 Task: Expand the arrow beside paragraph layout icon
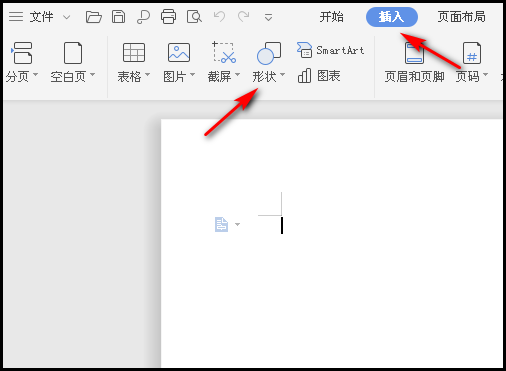[237, 224]
